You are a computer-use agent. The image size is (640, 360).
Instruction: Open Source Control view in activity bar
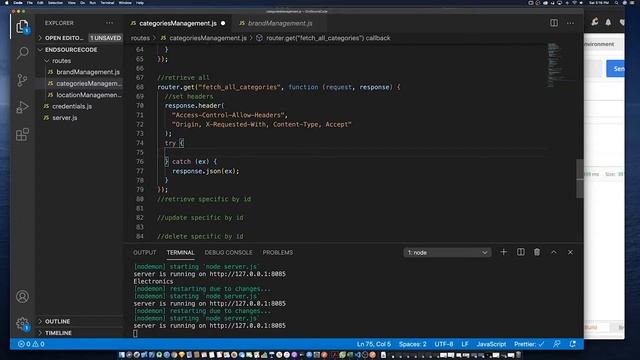point(22,80)
